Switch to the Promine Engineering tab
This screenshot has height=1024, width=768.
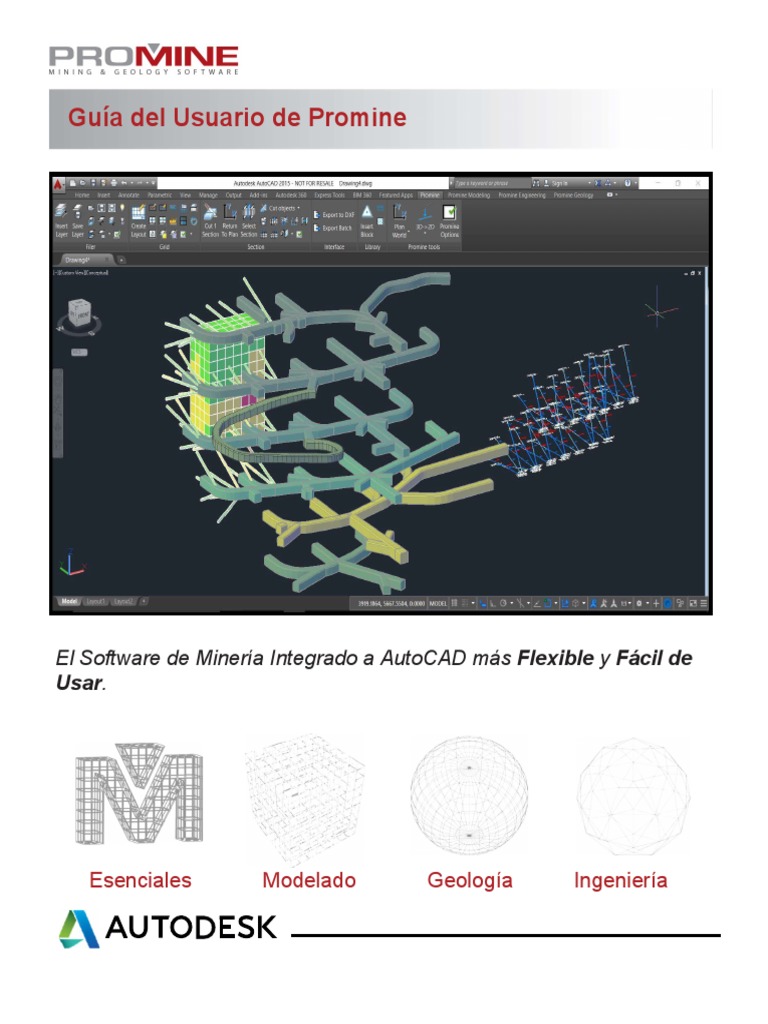522,195
